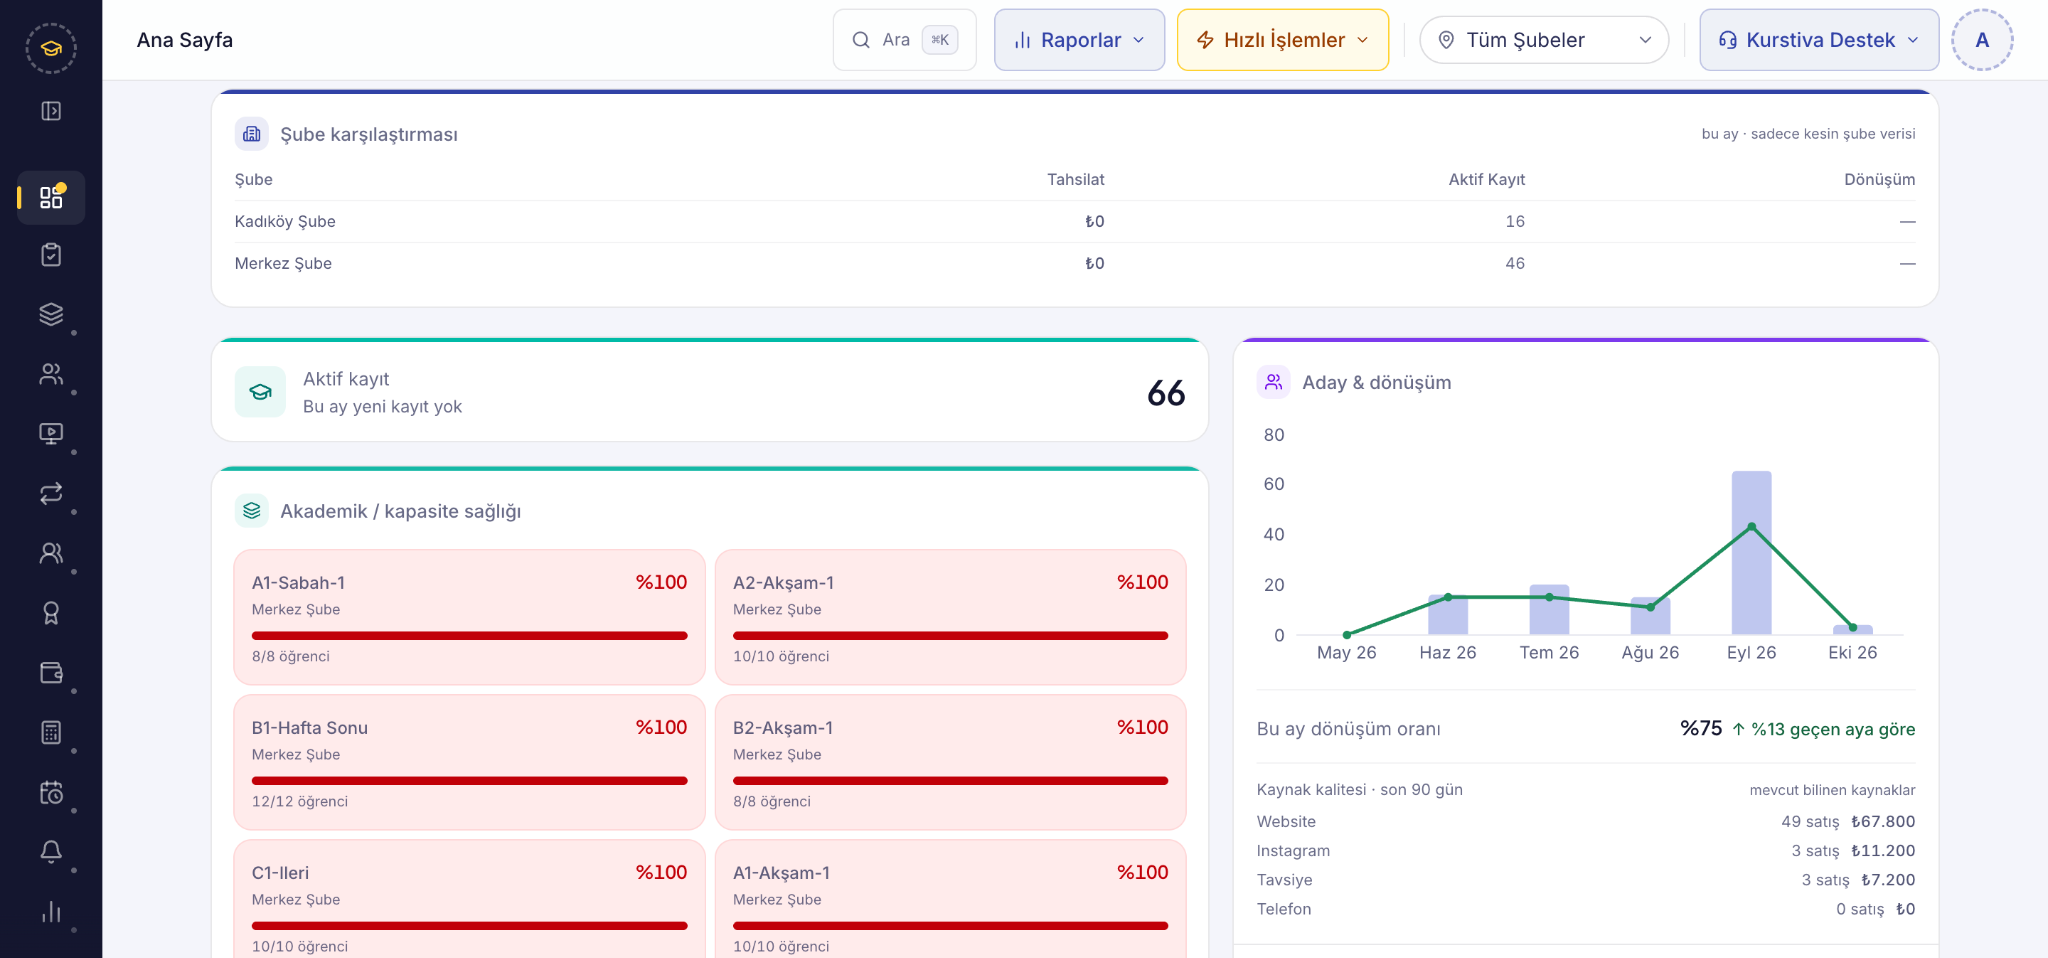Image resolution: width=2048 pixels, height=958 pixels.
Task: Click the Tahsilat column header
Action: point(1076,180)
